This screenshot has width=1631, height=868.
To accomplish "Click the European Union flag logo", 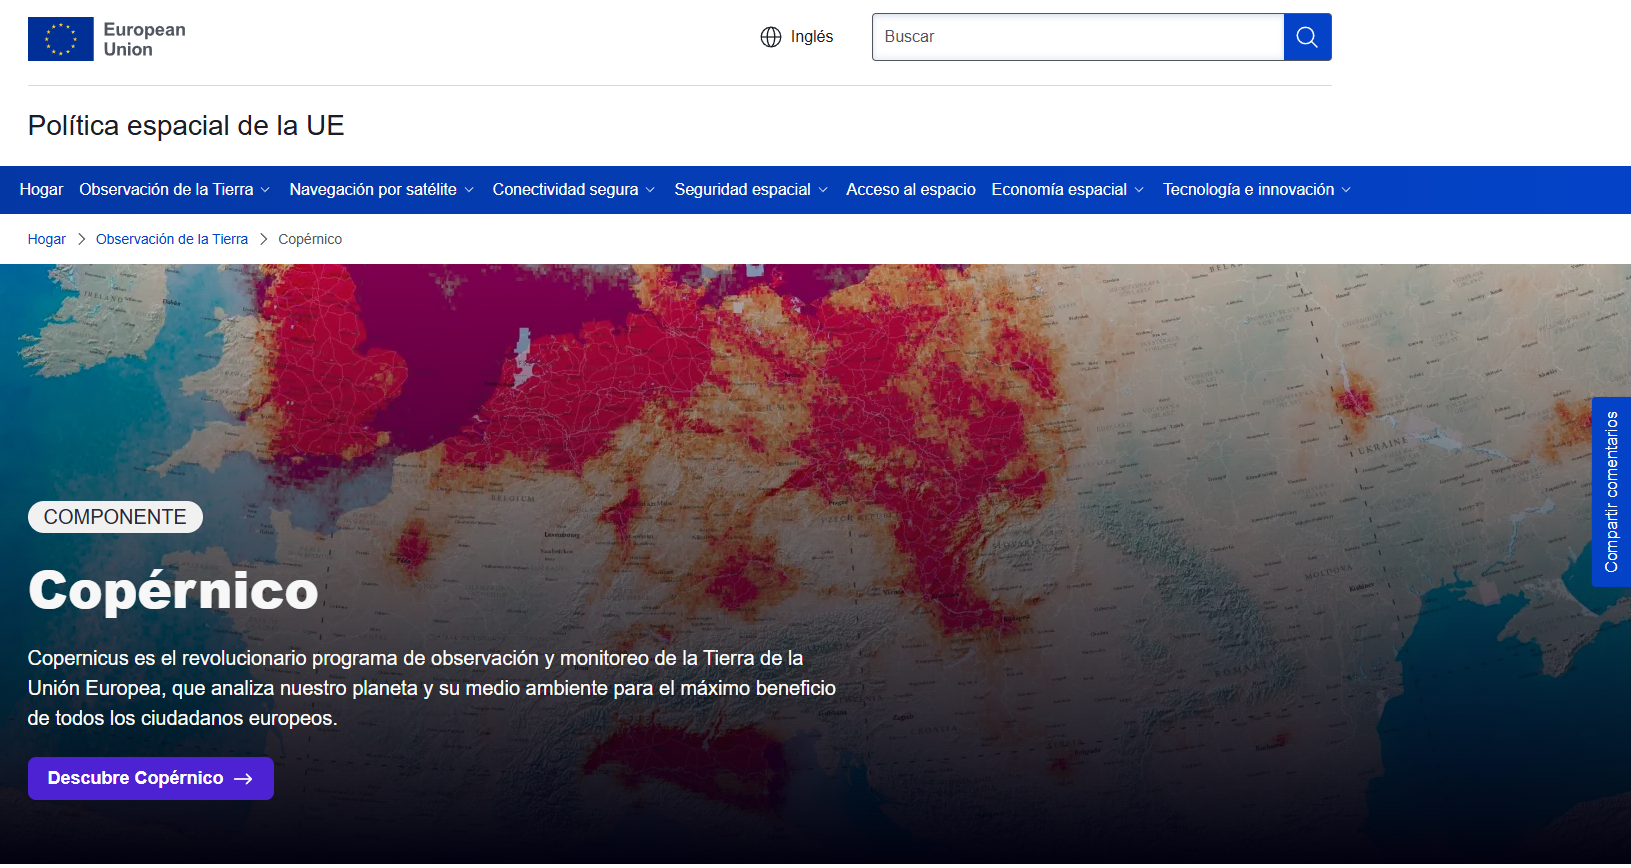I will coord(61,39).
